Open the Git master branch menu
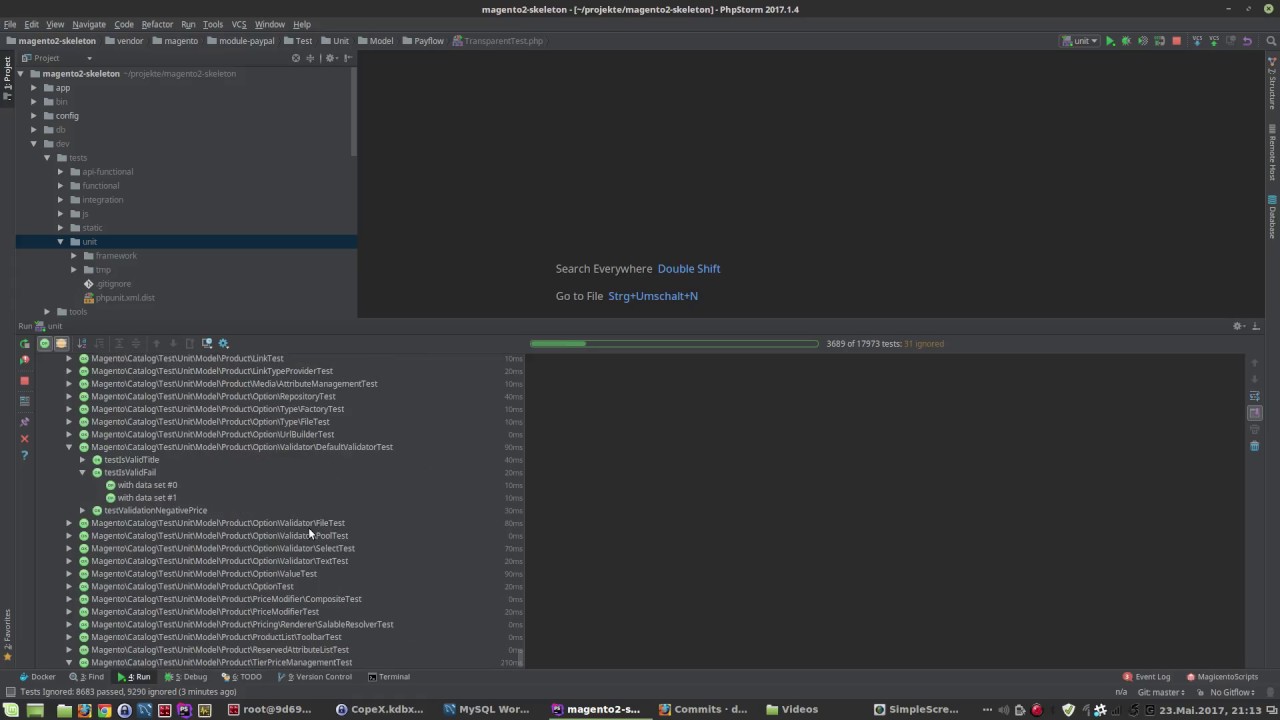 pyautogui.click(x=1161, y=692)
